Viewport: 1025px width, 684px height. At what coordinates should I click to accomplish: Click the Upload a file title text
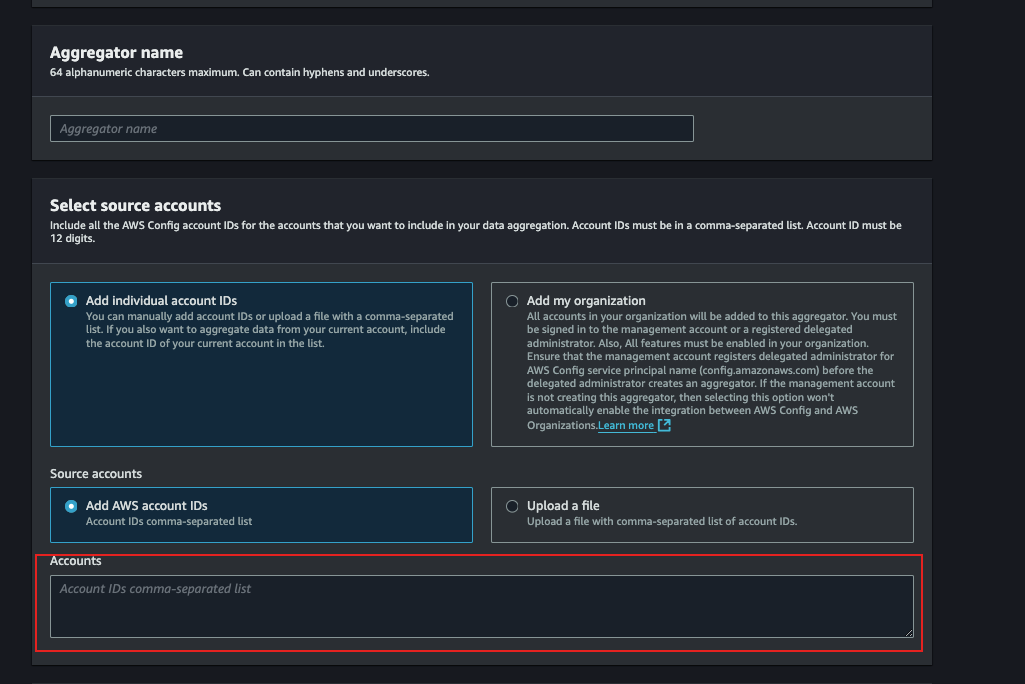point(563,506)
